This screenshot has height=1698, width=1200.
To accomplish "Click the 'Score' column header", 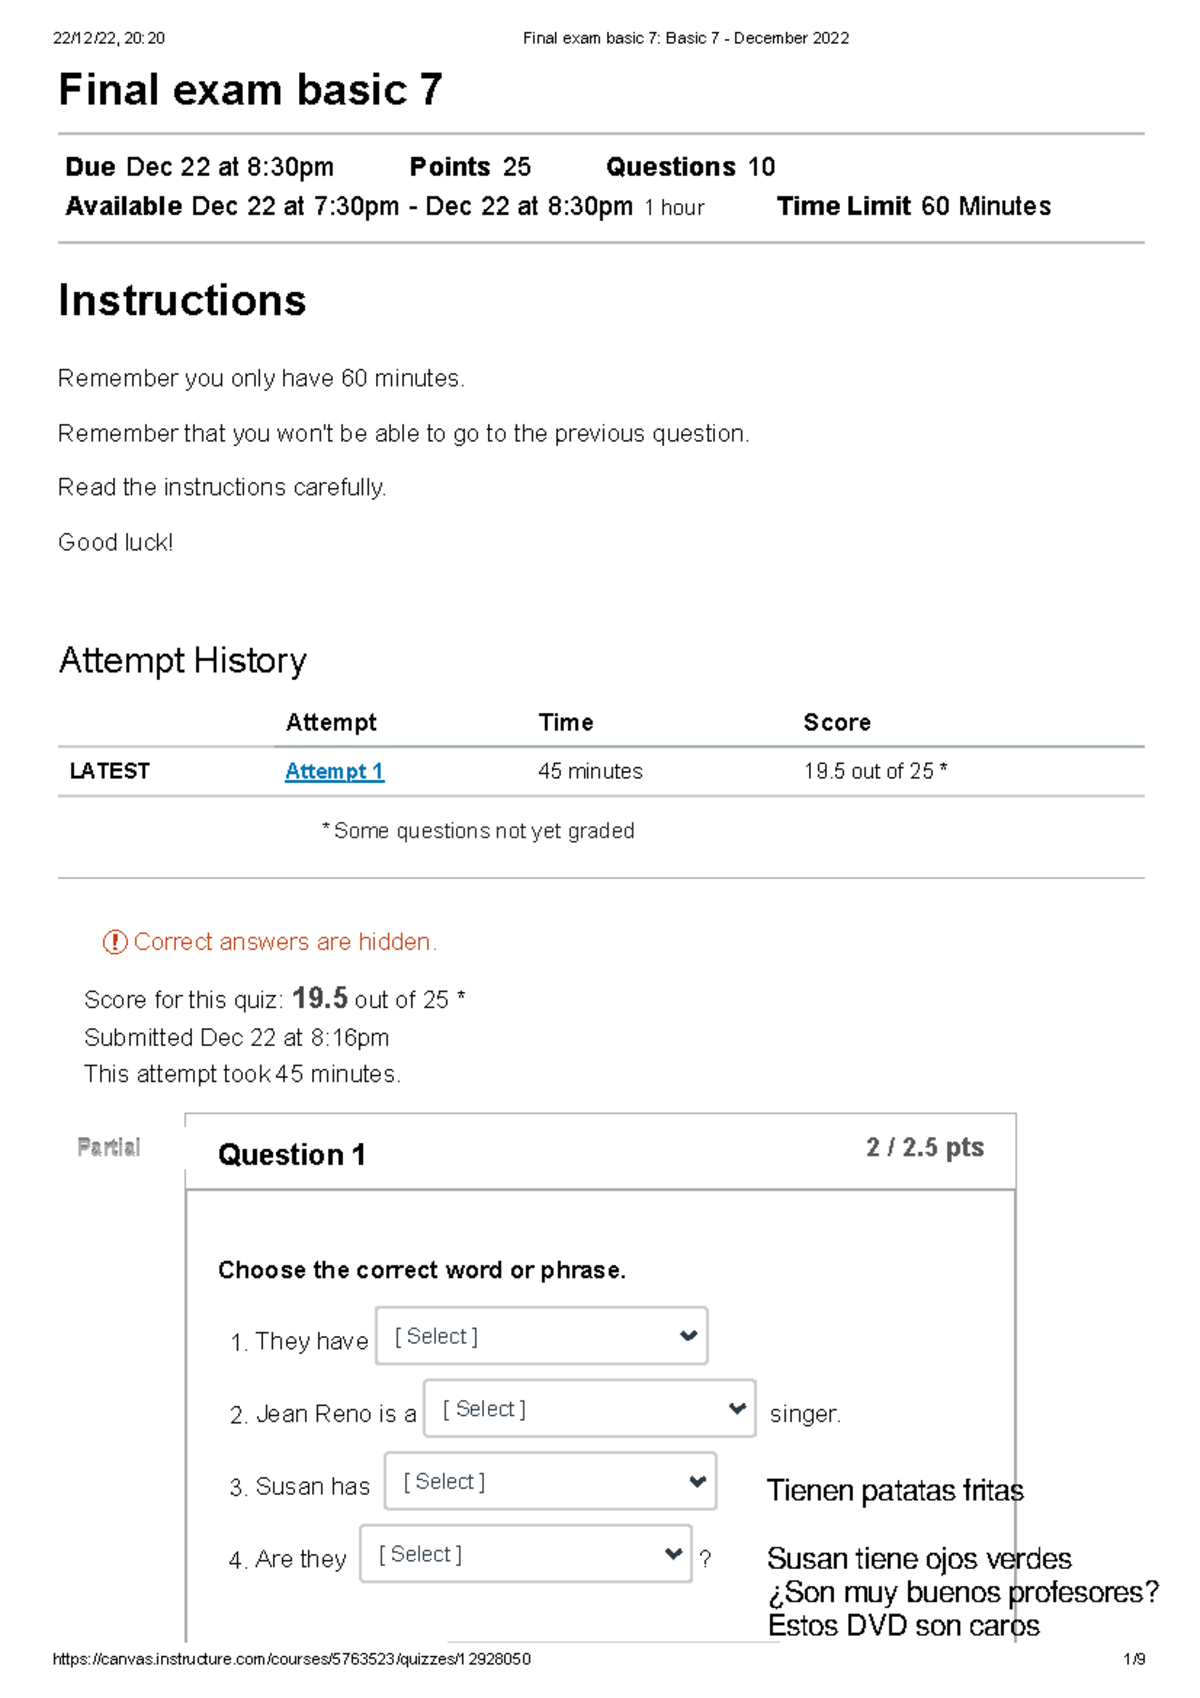I will [x=837, y=722].
